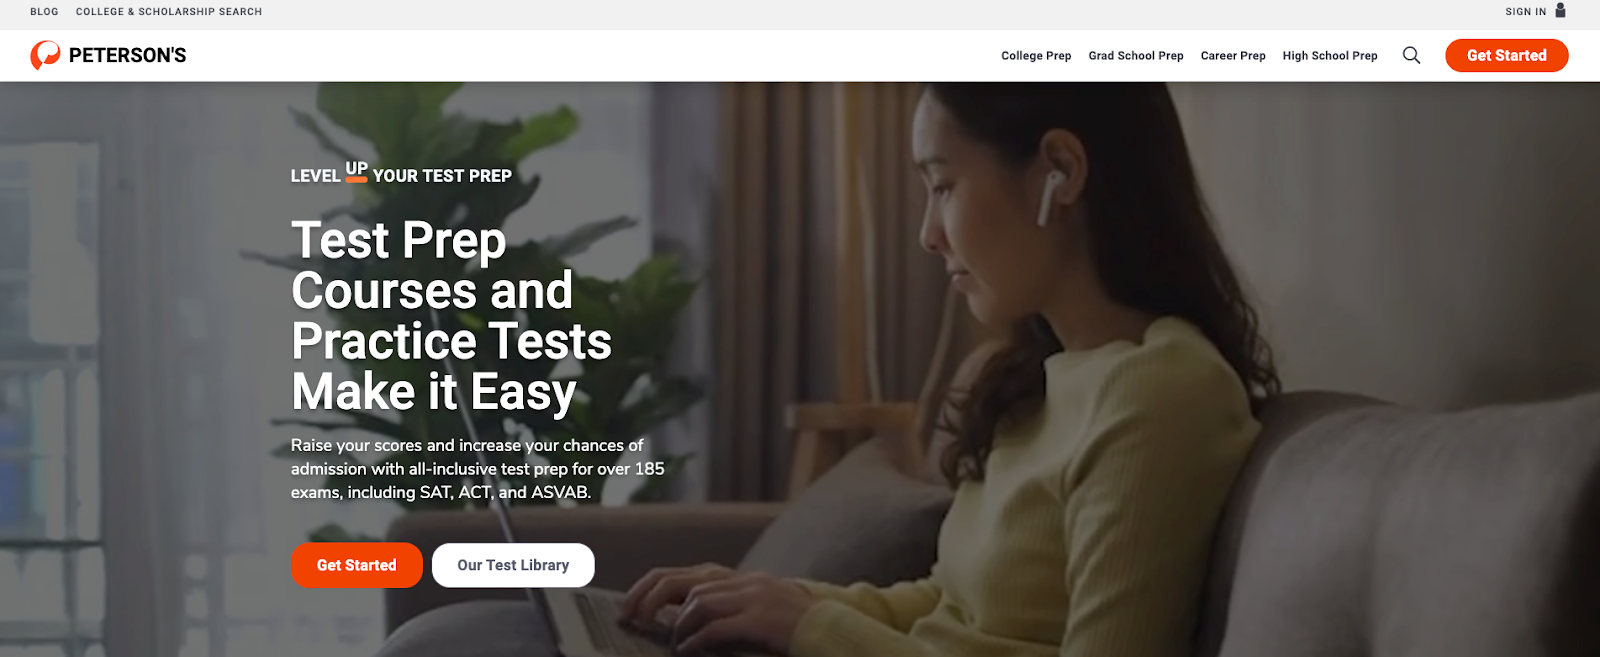Click the orange UP badge in tagline
Screen dimensions: 1600x657
[357, 171]
